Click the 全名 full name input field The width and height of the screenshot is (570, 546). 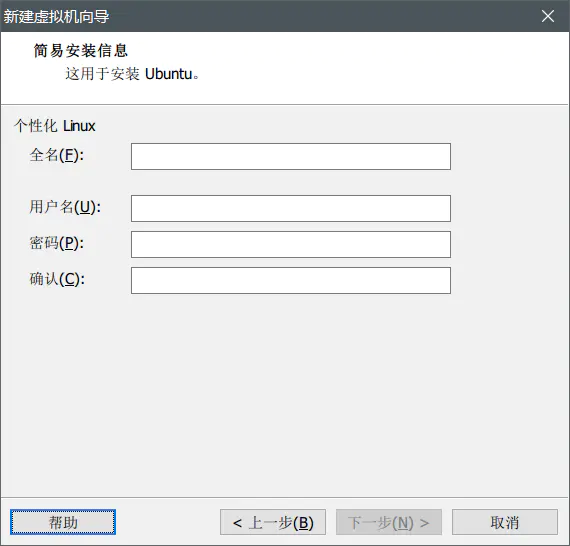[x=291, y=156]
